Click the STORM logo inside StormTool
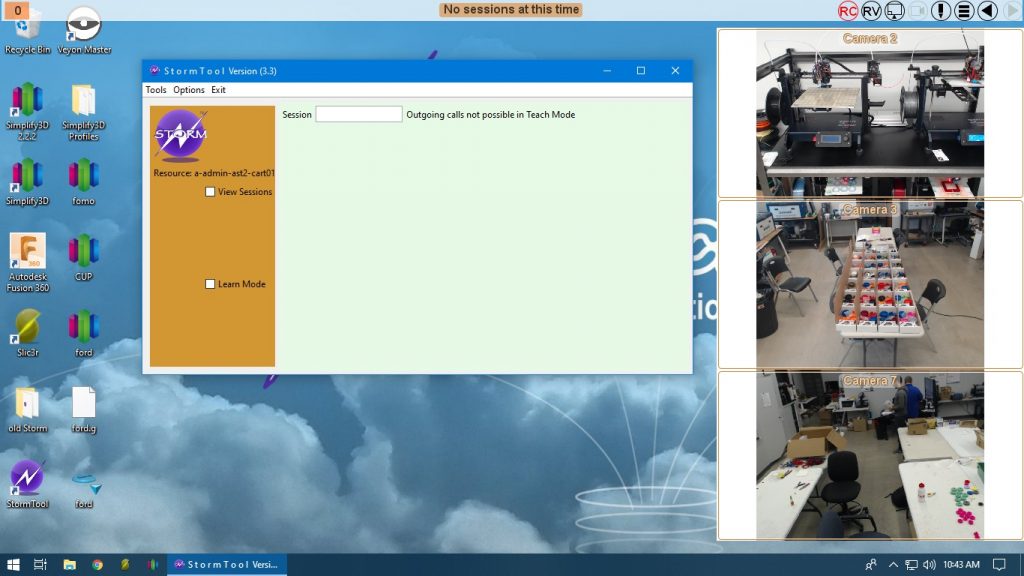Image resolution: width=1024 pixels, height=576 pixels. coord(180,135)
